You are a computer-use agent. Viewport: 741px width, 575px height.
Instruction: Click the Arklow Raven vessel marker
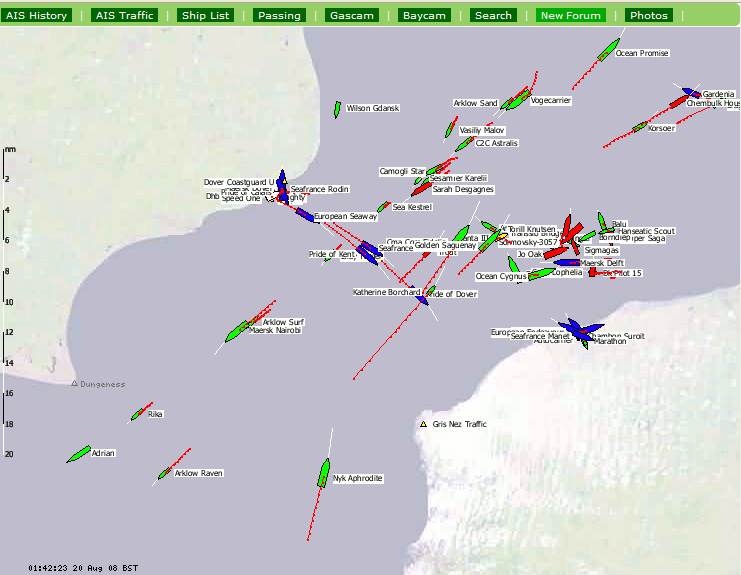pyautogui.click(x=165, y=473)
